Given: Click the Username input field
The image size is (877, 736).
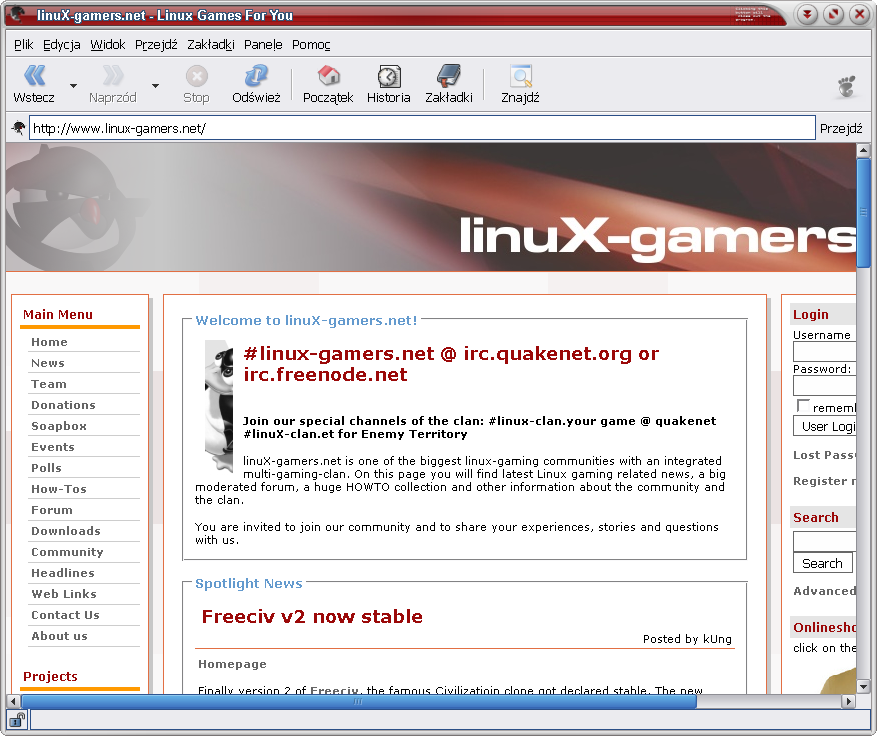Looking at the screenshot, I should click(x=824, y=352).
